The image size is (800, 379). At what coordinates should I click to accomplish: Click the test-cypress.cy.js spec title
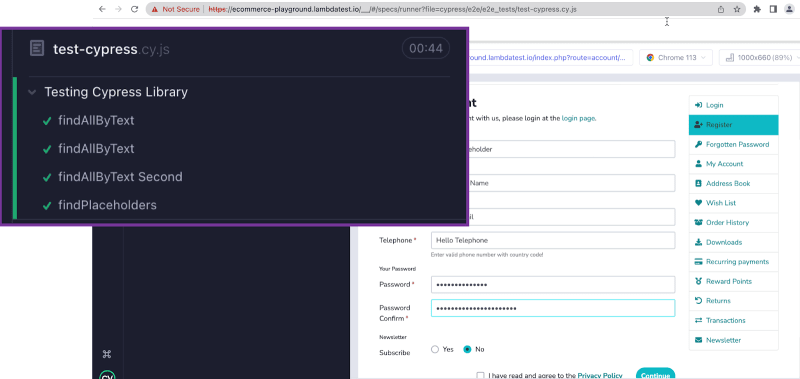(111, 49)
